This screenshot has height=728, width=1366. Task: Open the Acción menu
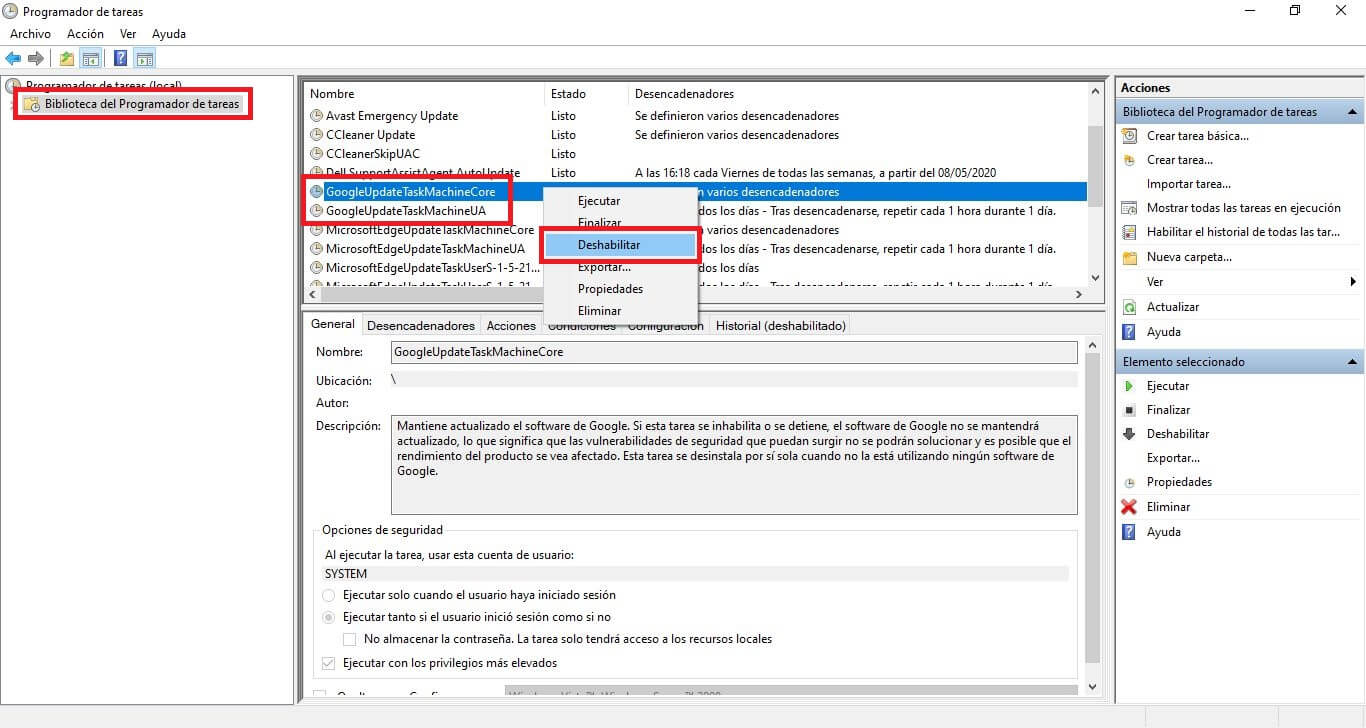(85, 34)
